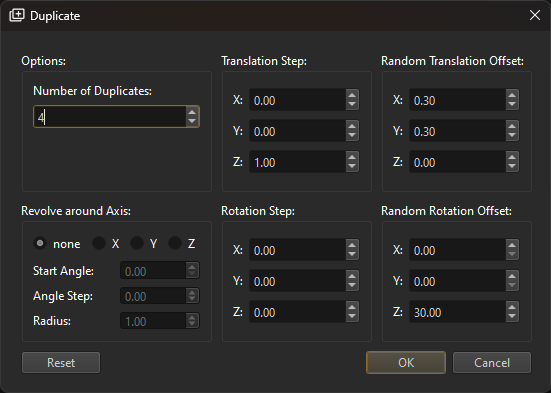Viewport: 551px width, 393px height.
Task: Close the Duplicate dialog
Action: 534,15
